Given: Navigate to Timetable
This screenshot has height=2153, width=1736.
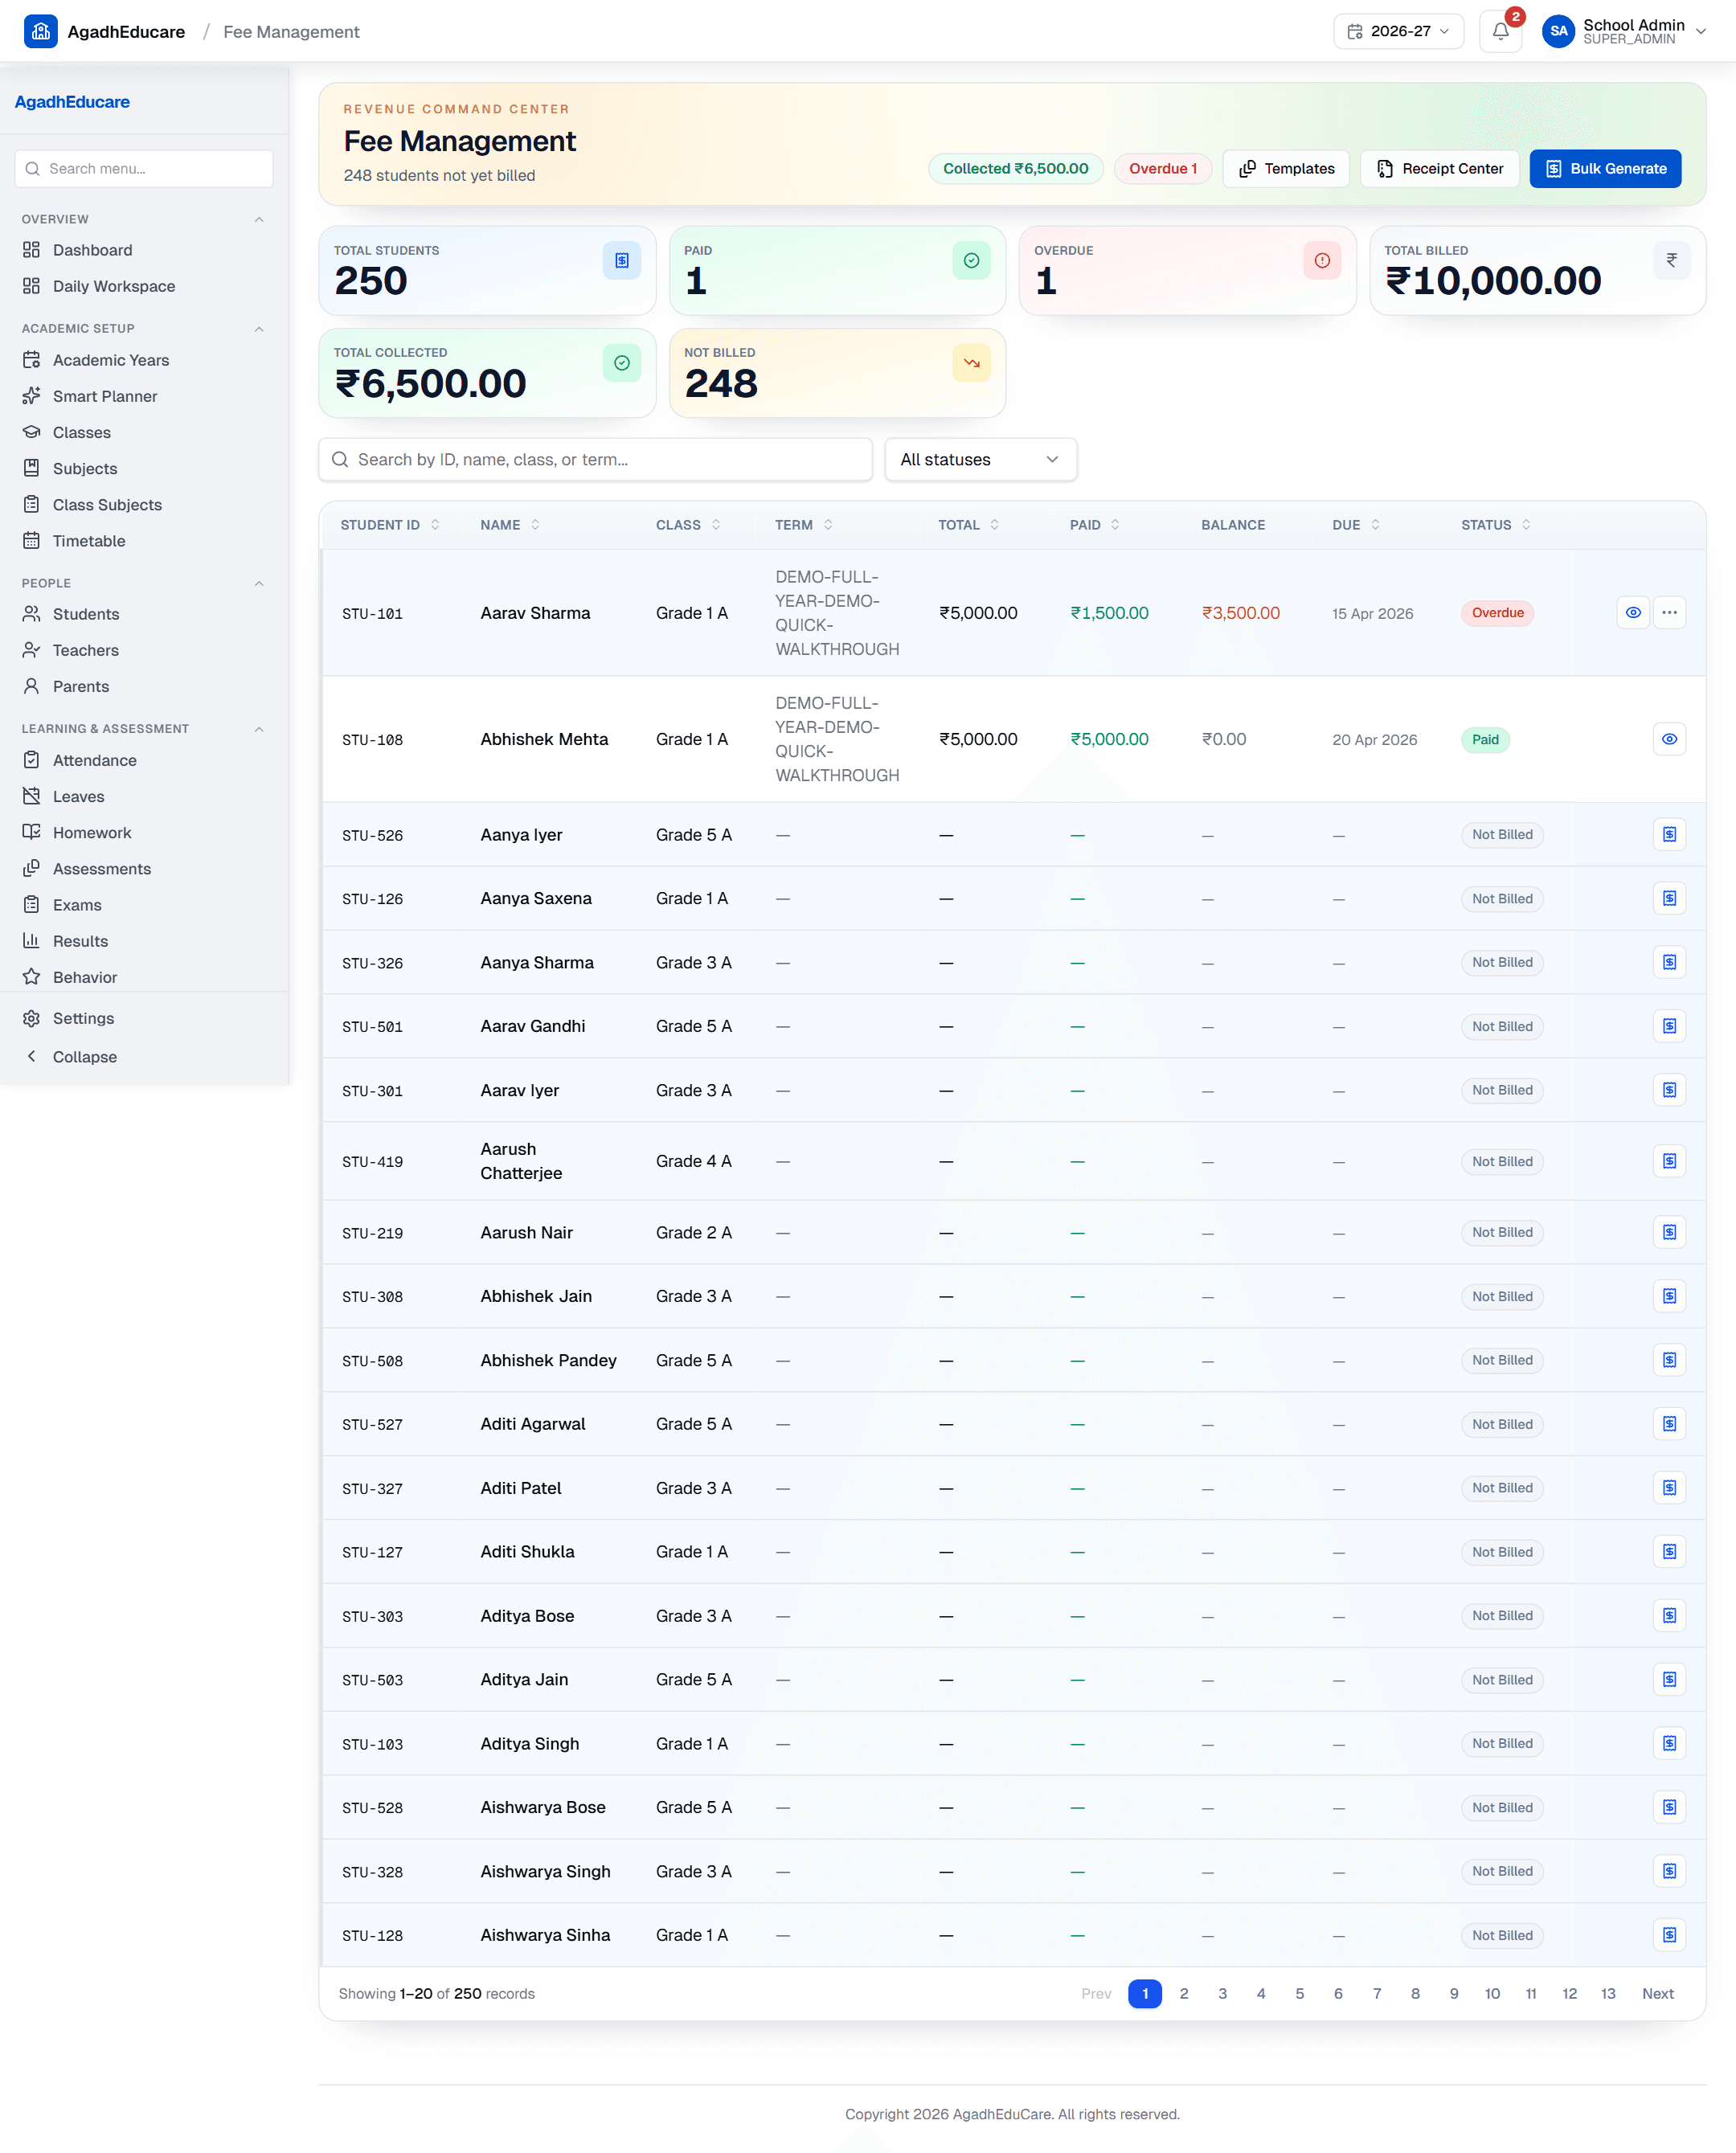Looking at the screenshot, I should coord(144,541).
